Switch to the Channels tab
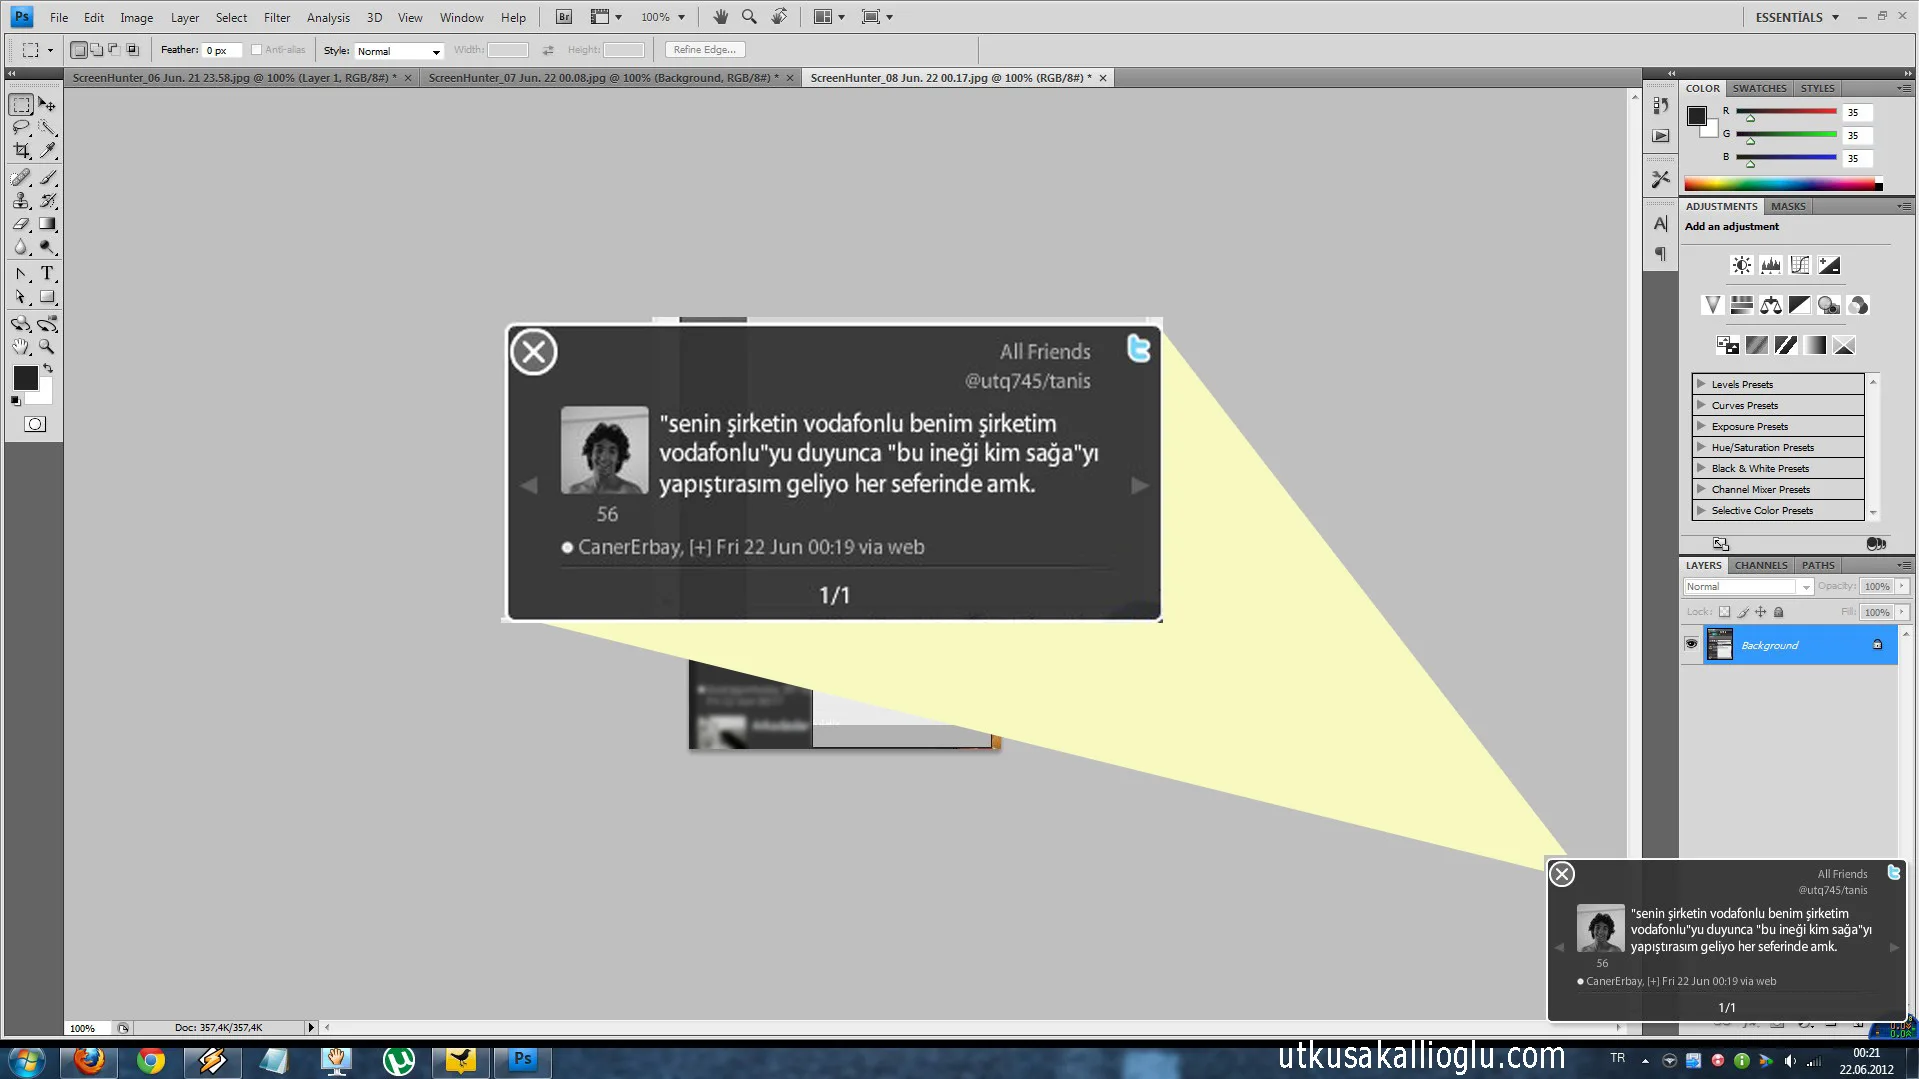The image size is (1919, 1079). (1760, 565)
